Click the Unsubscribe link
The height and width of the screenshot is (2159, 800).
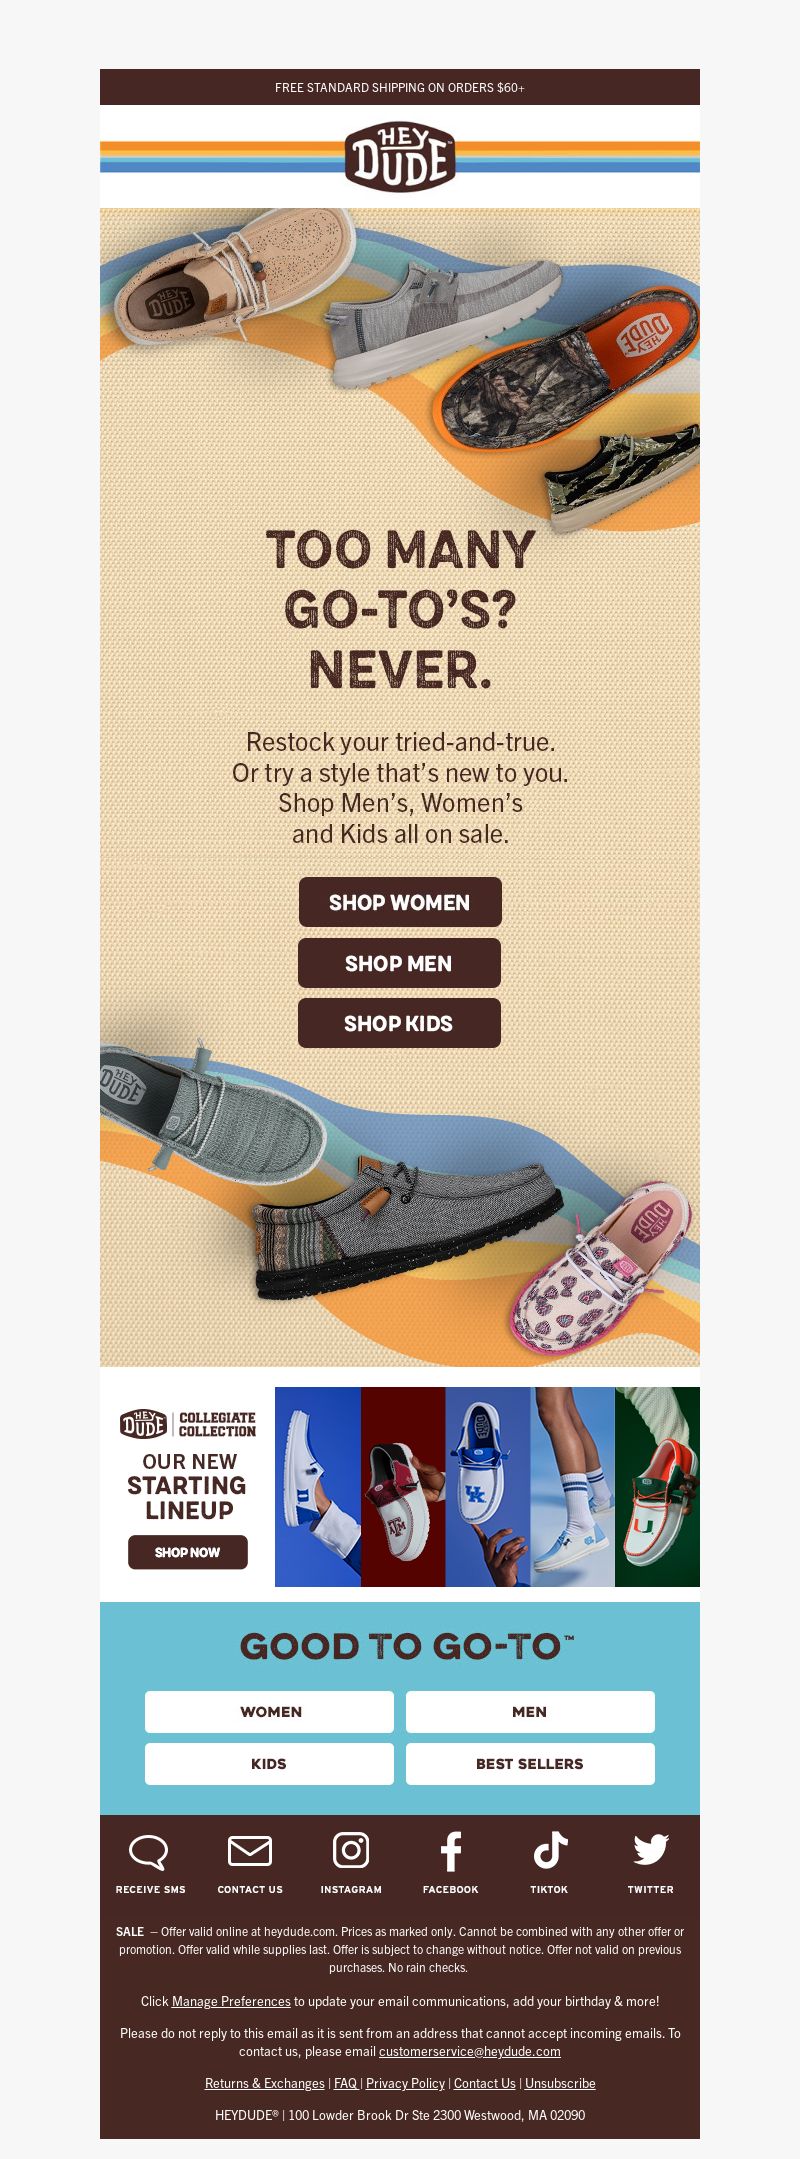(560, 2083)
